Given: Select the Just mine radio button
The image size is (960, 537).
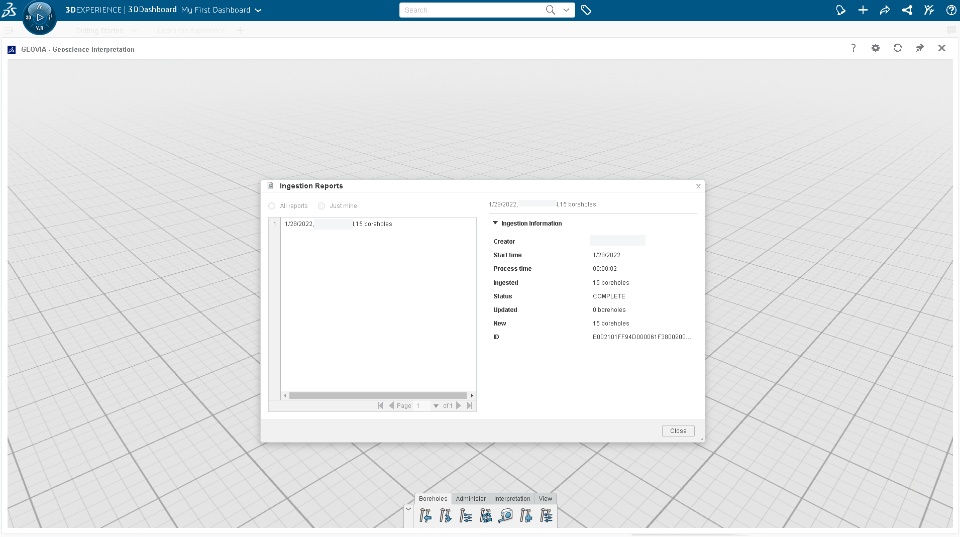Looking at the screenshot, I should tap(321, 206).
